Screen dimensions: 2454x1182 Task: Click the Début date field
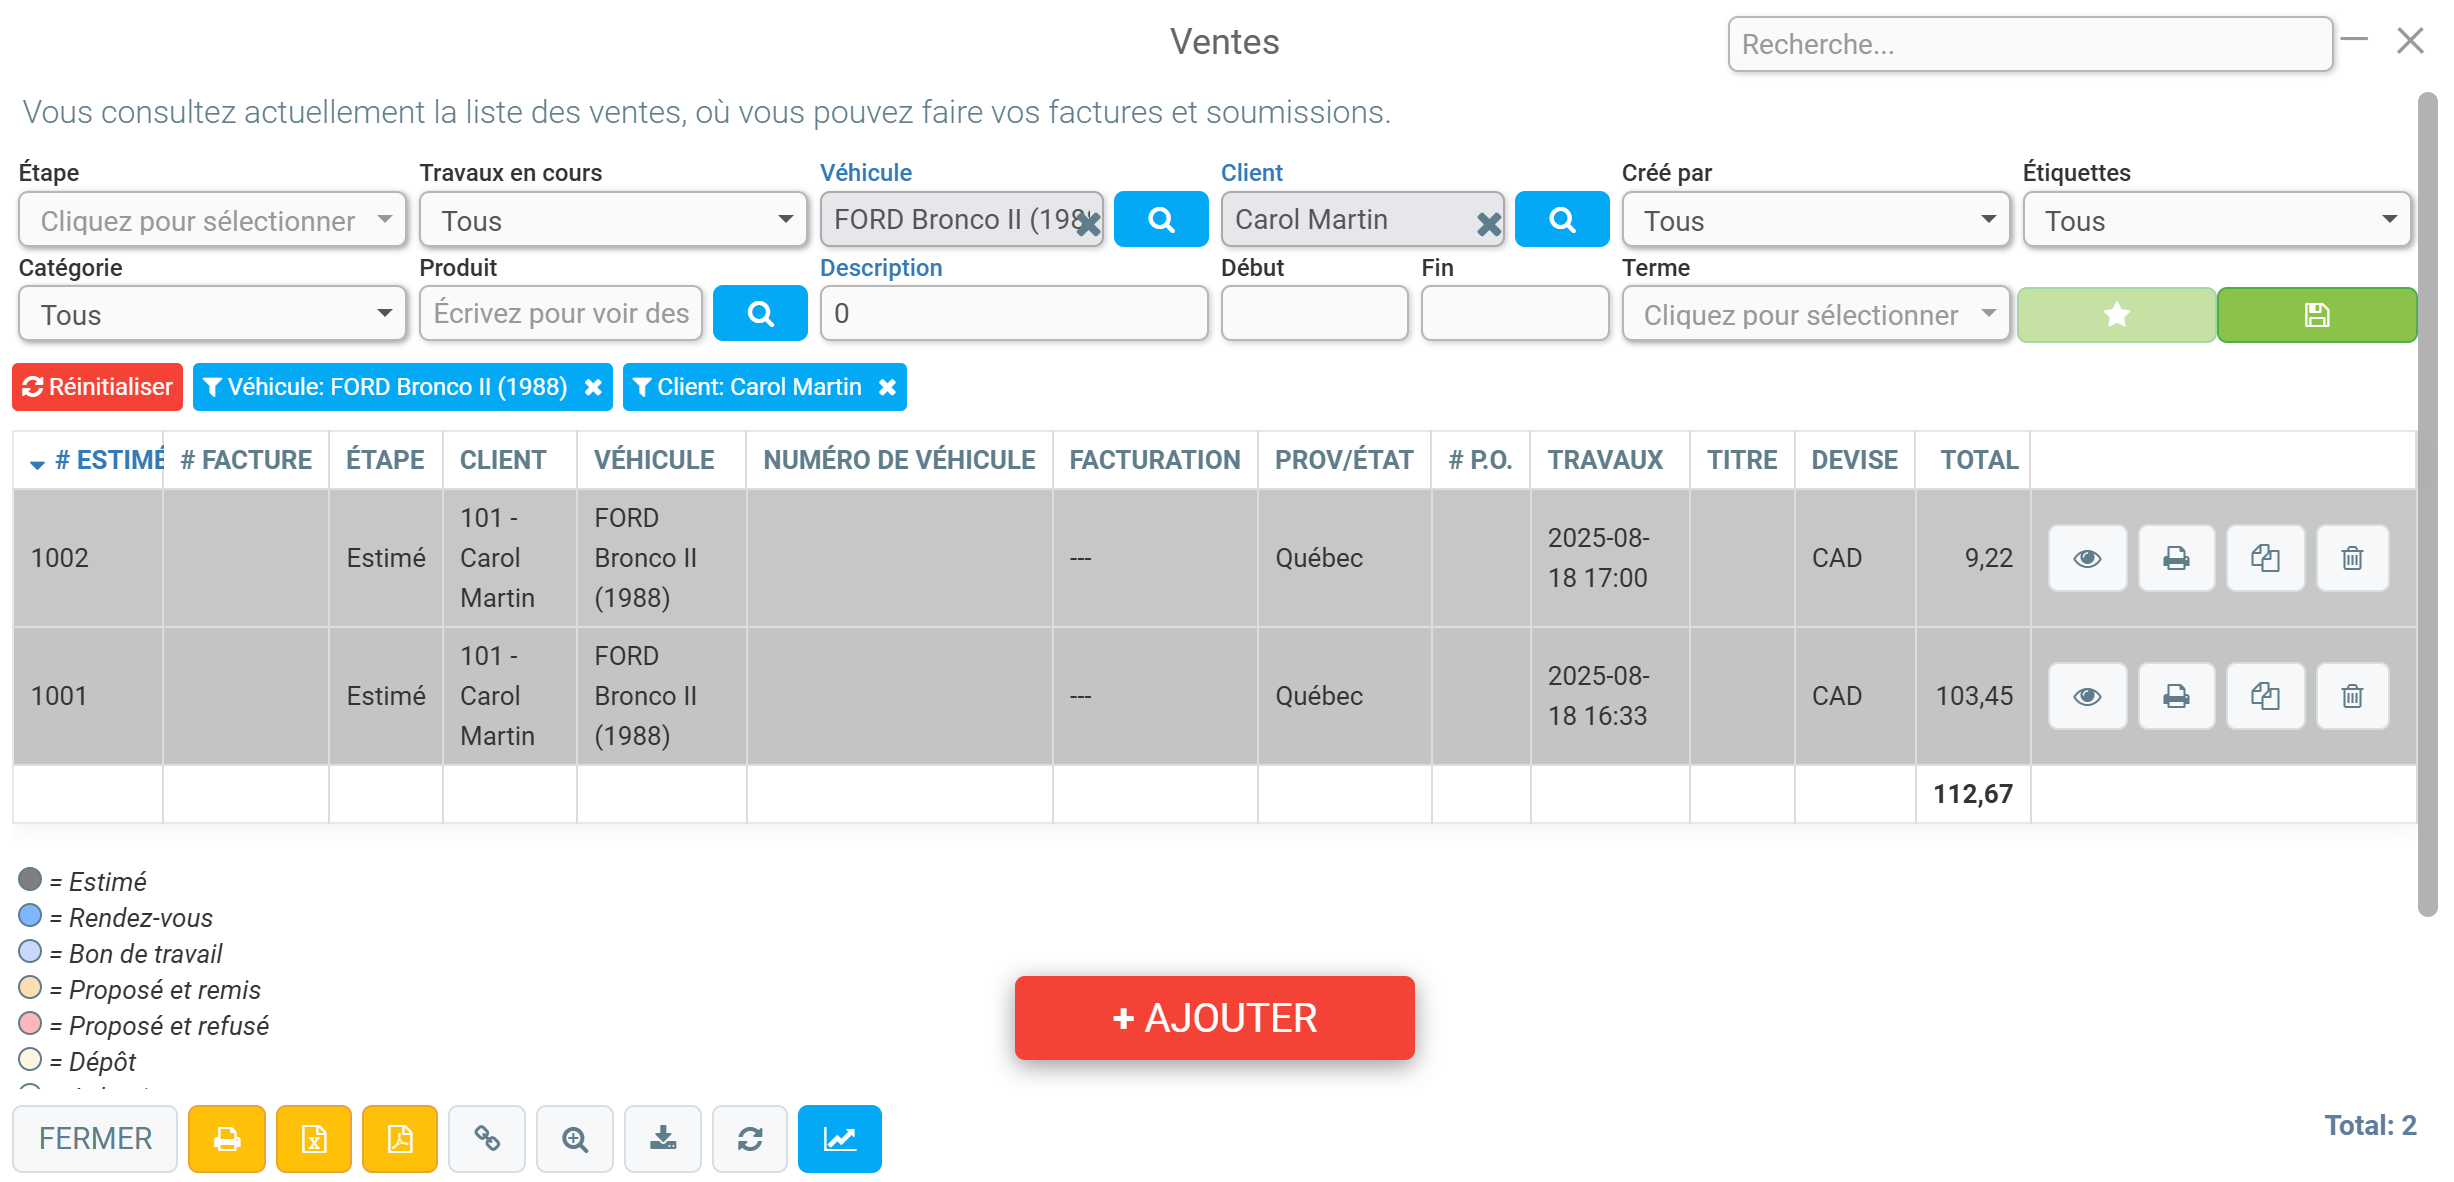pyautogui.click(x=1314, y=313)
